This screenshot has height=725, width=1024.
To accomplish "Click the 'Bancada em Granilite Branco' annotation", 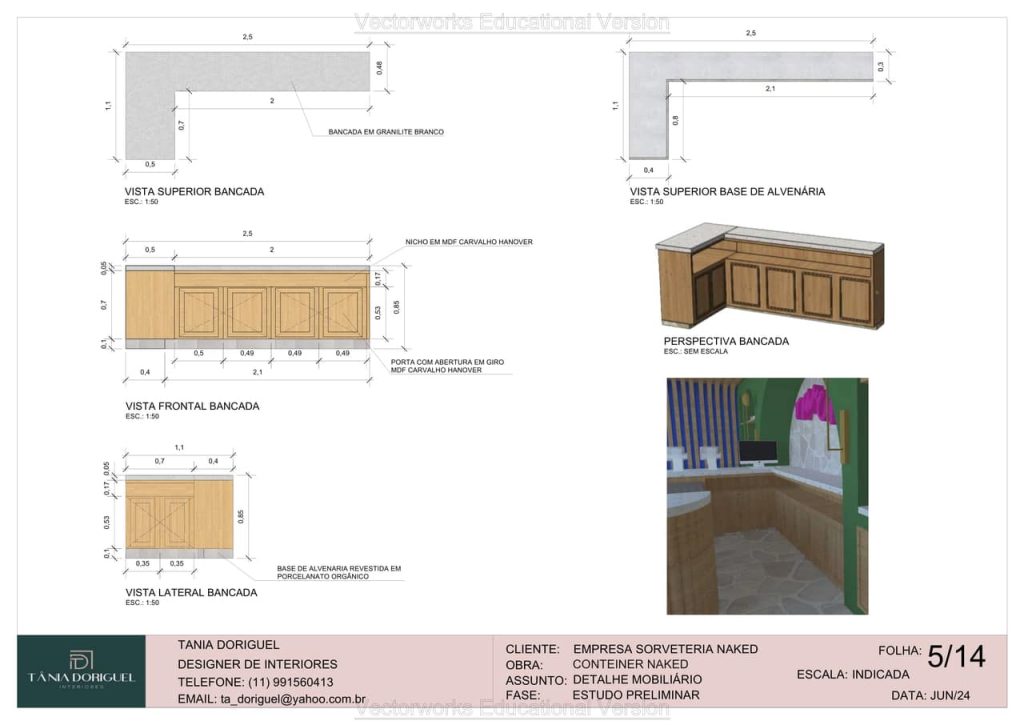I will point(385,132).
